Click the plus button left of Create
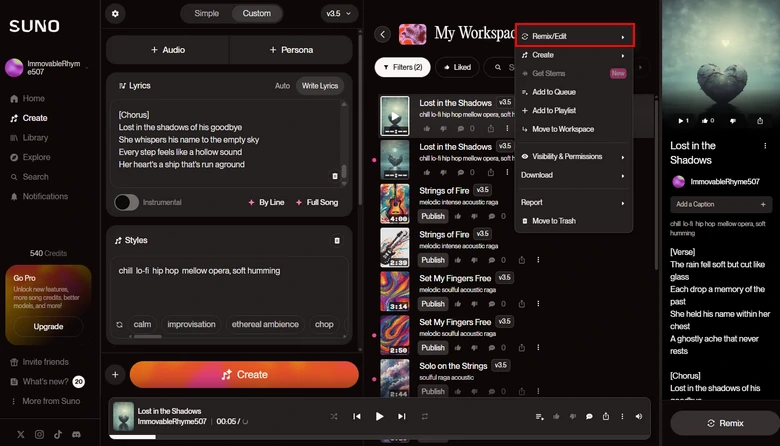The width and height of the screenshot is (780, 446). click(115, 374)
